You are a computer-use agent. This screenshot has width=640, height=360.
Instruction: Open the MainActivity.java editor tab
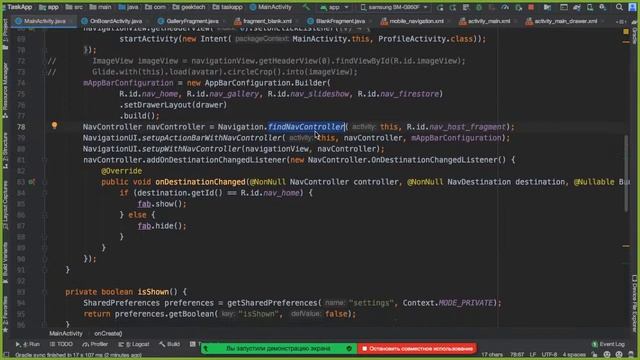pos(44,21)
